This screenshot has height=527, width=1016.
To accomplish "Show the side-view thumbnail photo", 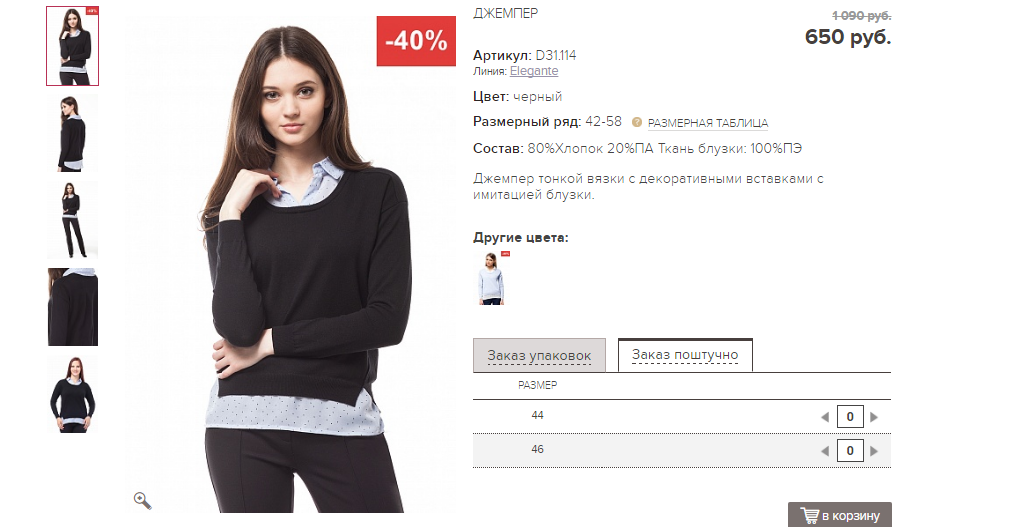I will tap(73, 133).
